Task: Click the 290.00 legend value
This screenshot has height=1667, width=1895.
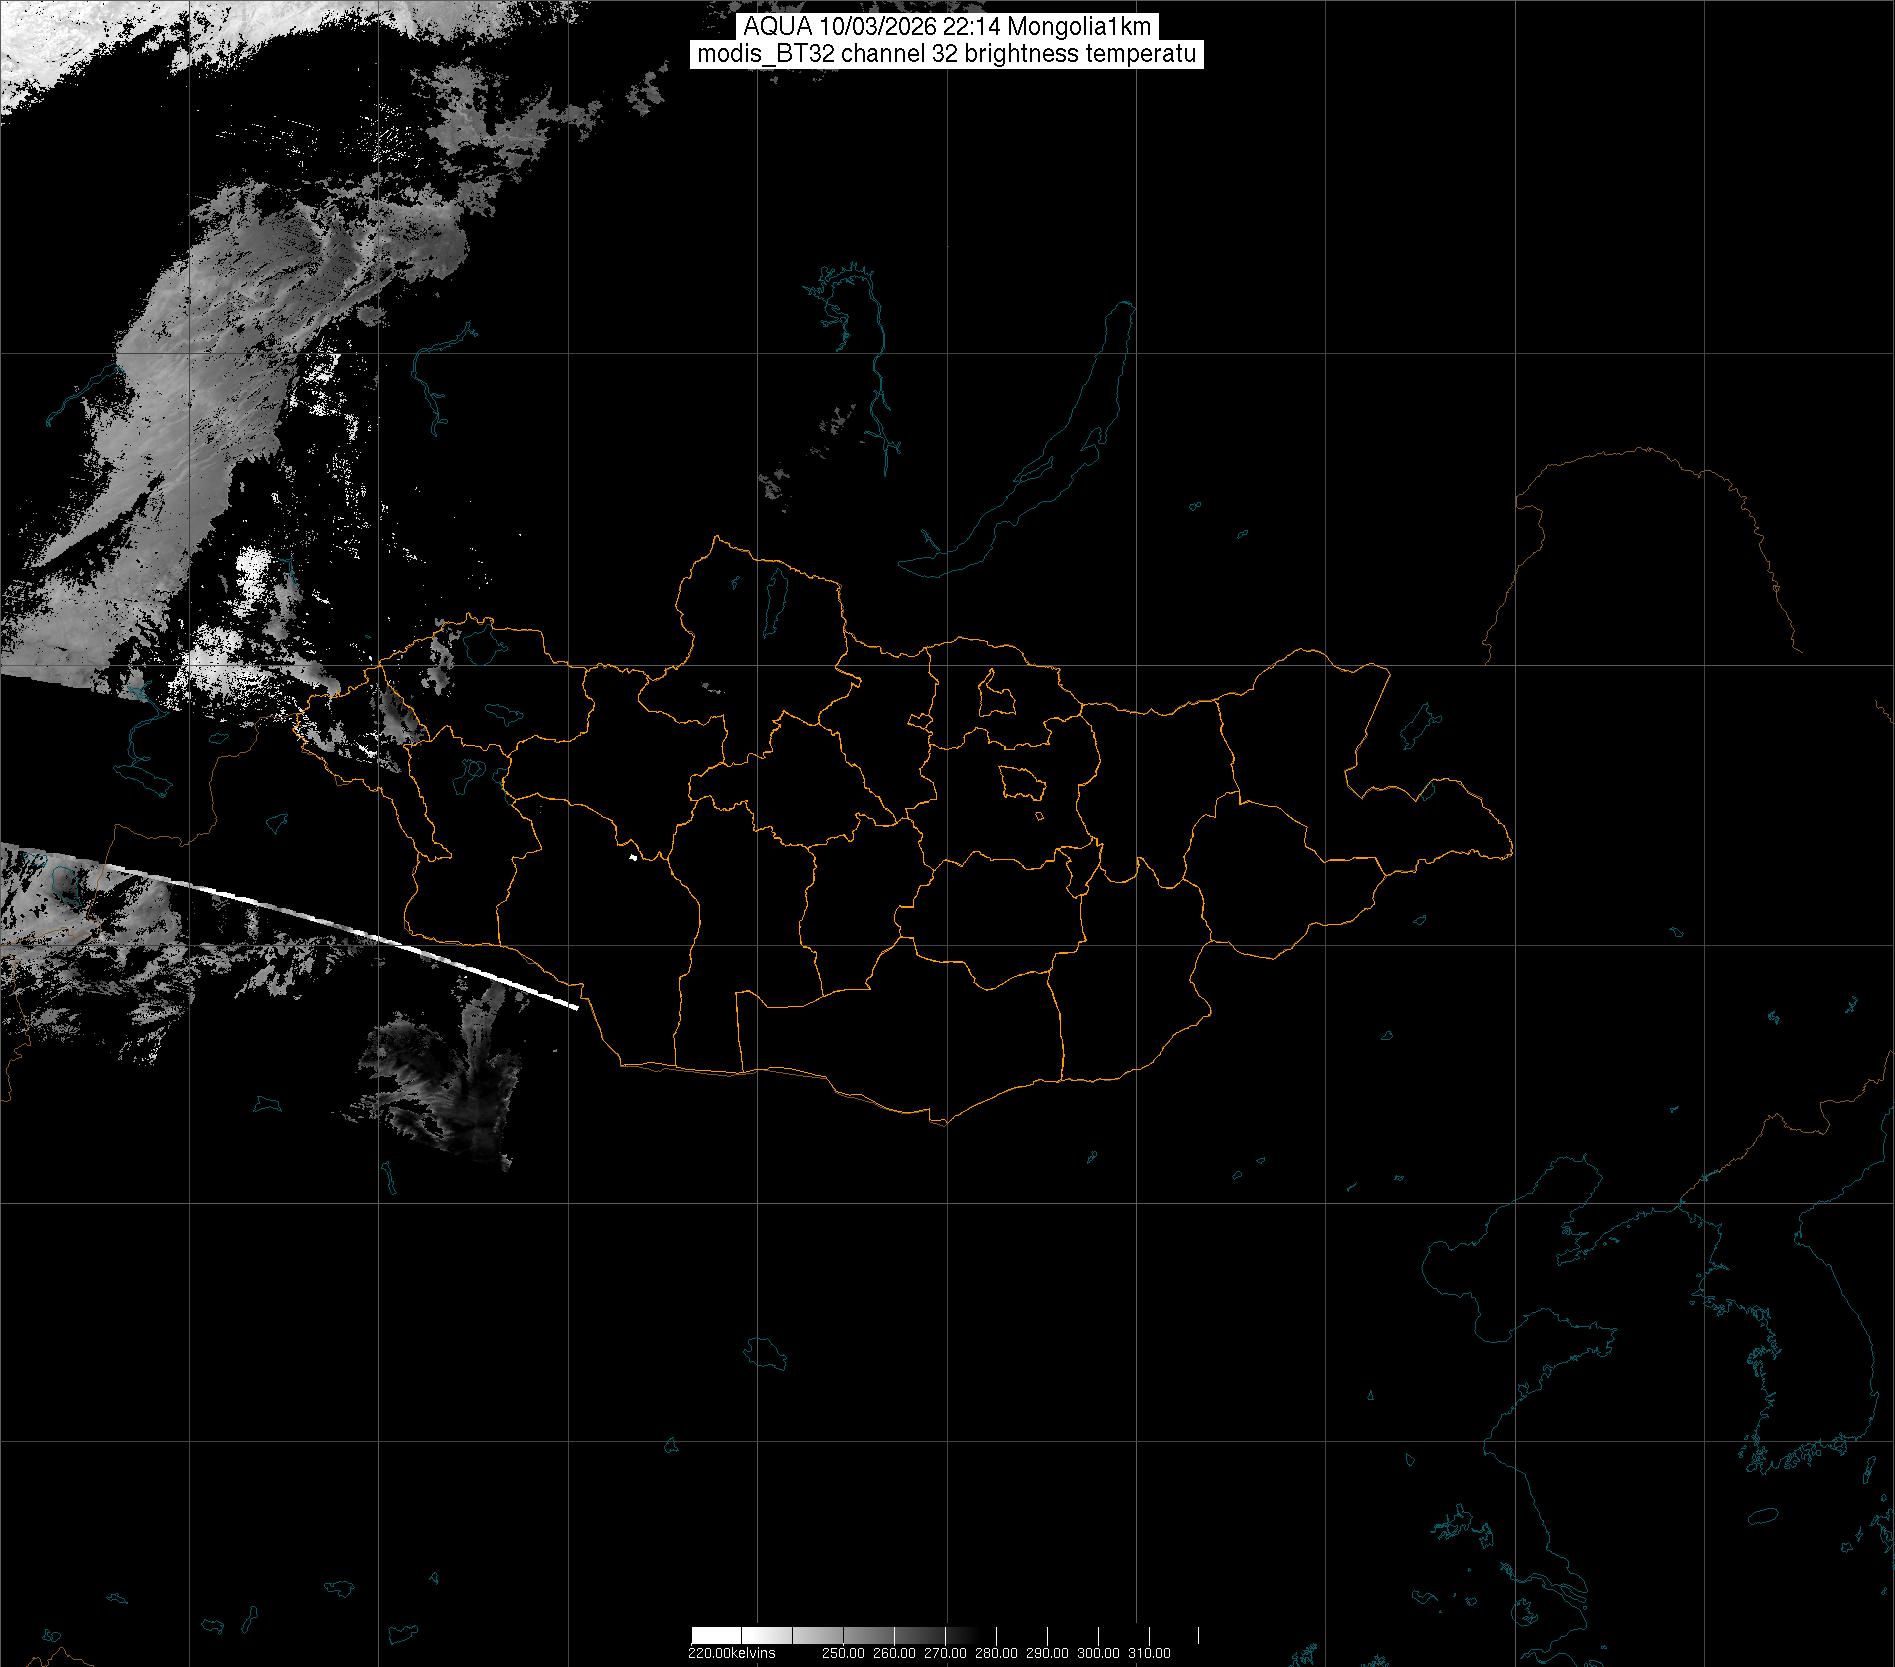Action: [1047, 1653]
